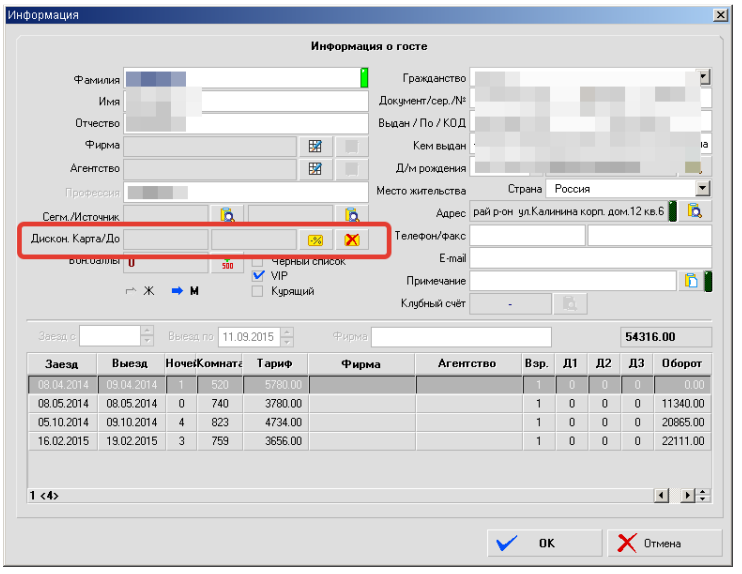The width and height of the screenshot is (742, 574).
Task: Open the Агентство selection icon button
Action: pyautogui.click(x=314, y=169)
